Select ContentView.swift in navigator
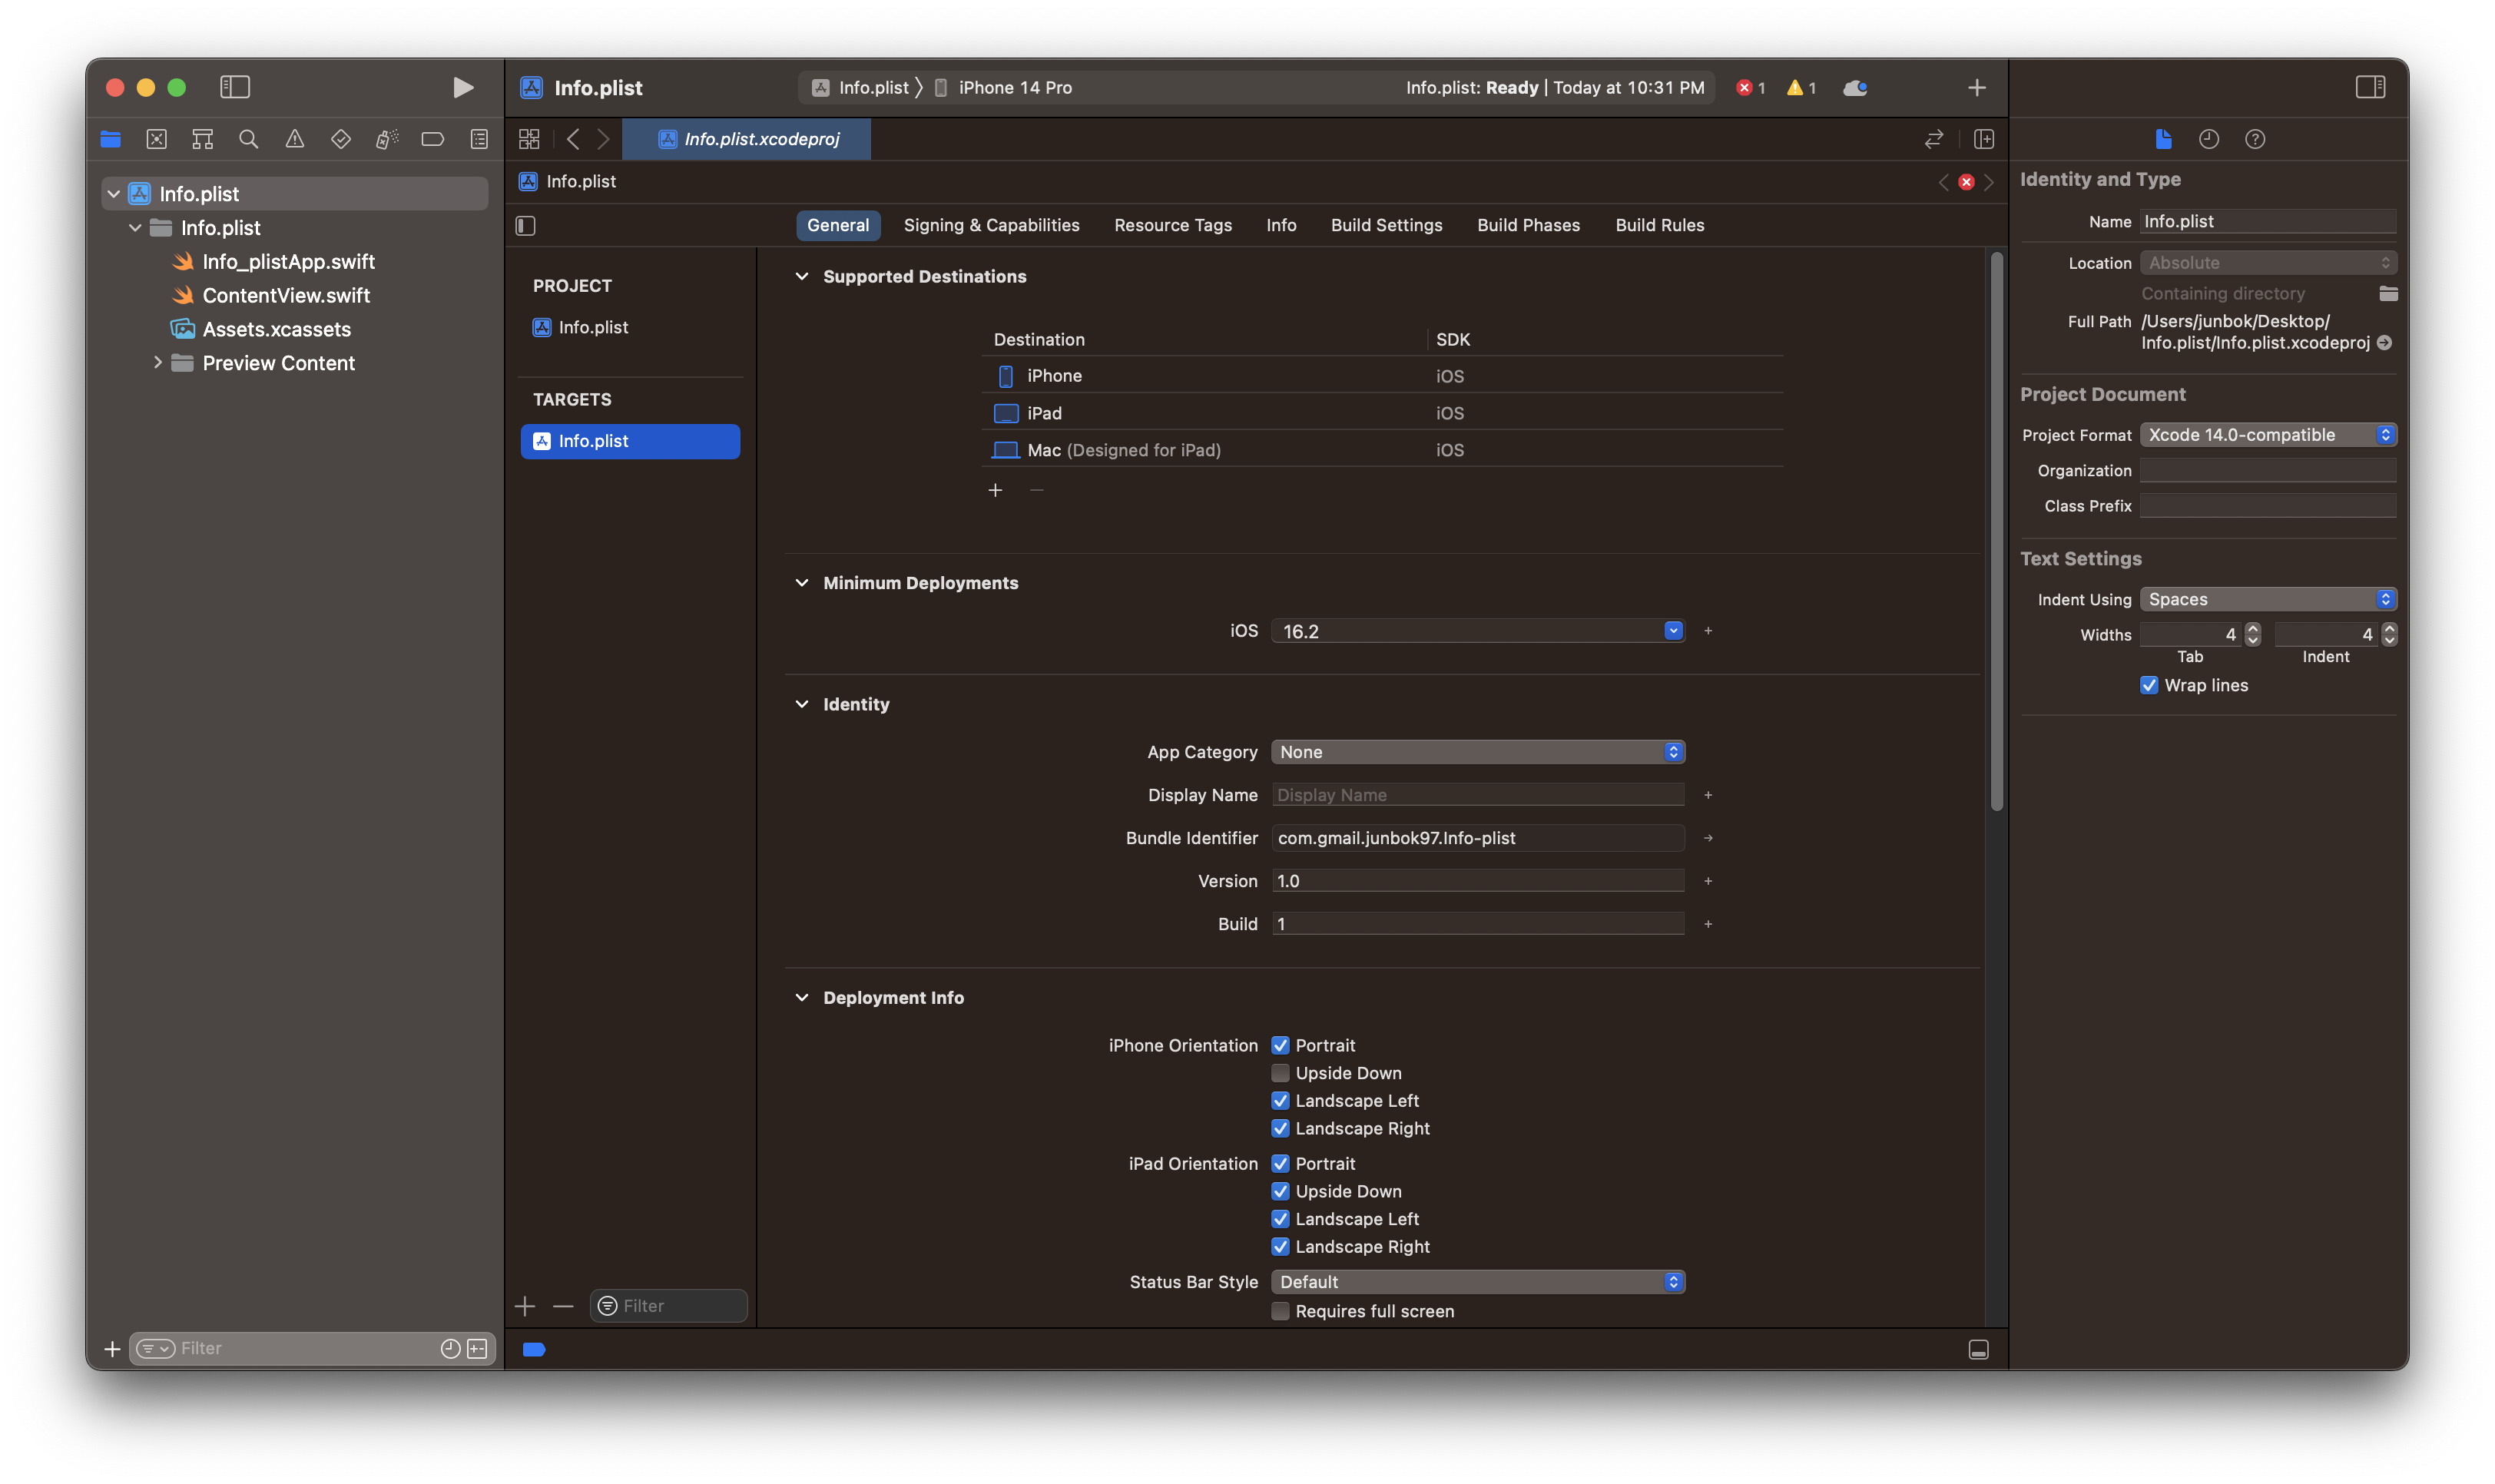Viewport: 2495px width, 1484px height. click(286, 295)
